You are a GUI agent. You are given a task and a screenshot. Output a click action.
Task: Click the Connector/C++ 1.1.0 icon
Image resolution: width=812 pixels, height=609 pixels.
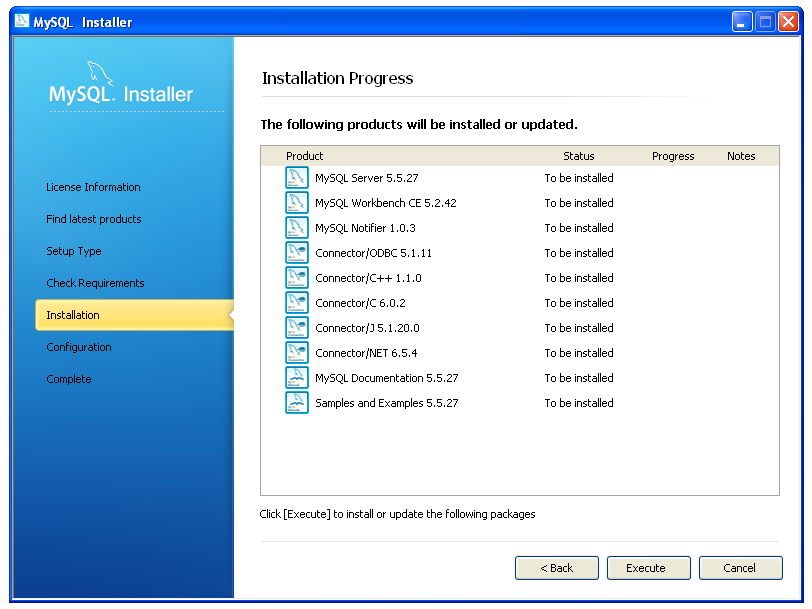[297, 278]
